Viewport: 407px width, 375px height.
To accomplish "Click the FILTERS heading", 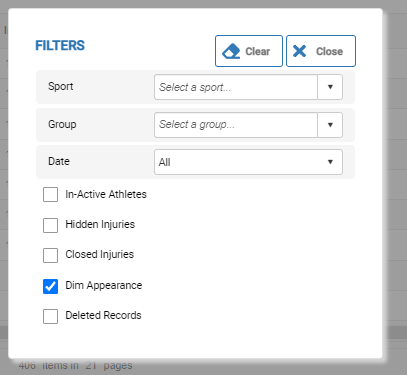I will point(60,45).
